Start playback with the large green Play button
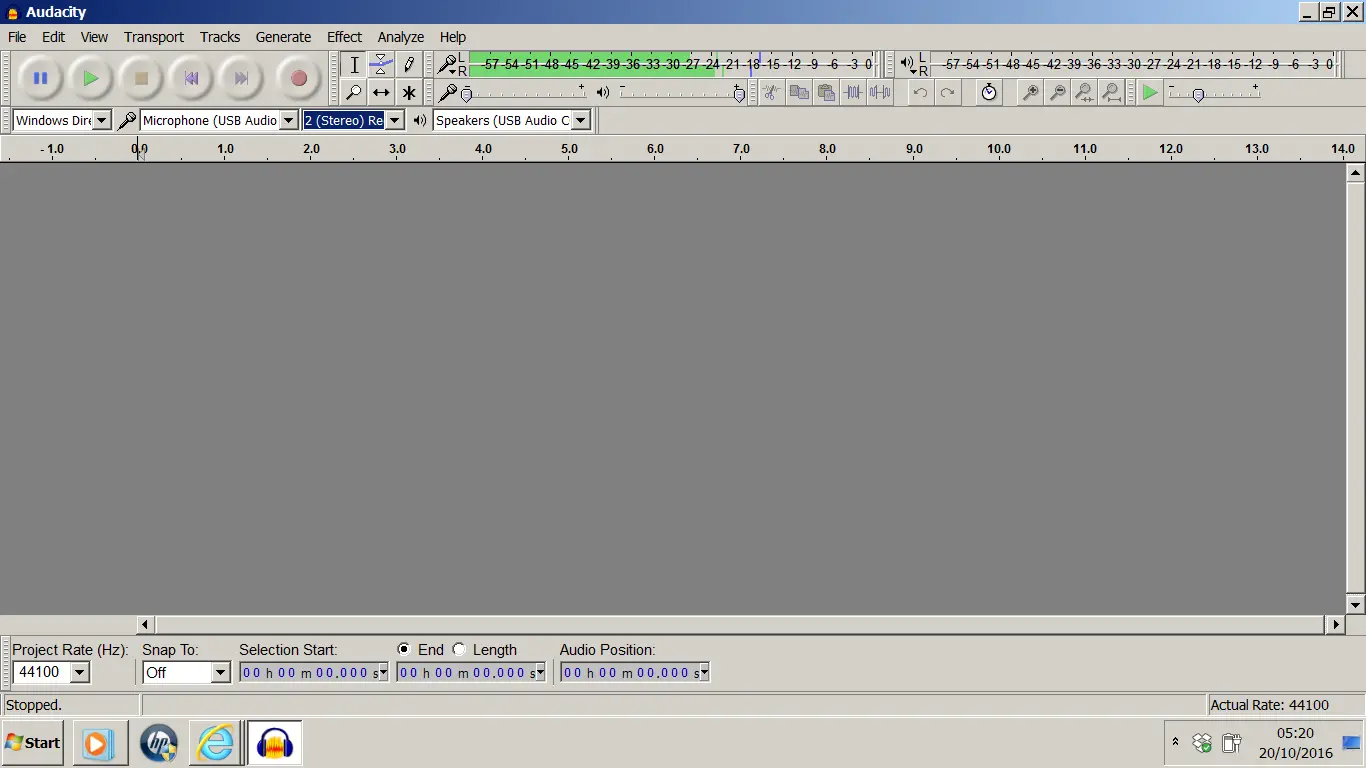 pyautogui.click(x=91, y=78)
